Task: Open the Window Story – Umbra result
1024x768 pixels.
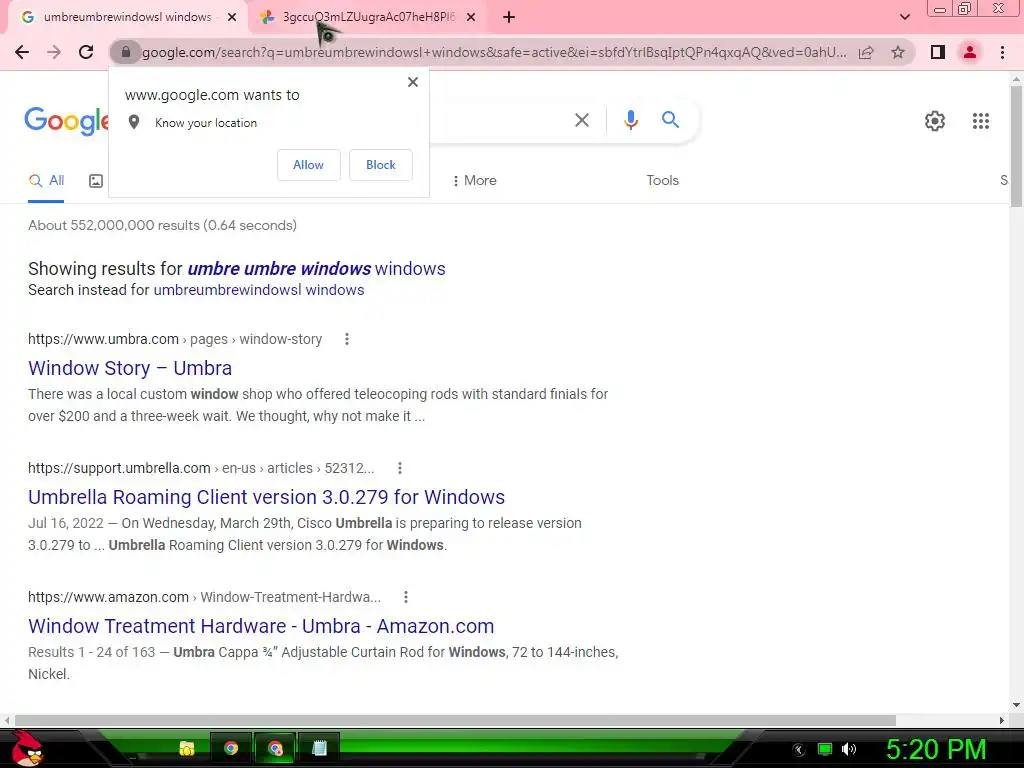Action: point(130,368)
